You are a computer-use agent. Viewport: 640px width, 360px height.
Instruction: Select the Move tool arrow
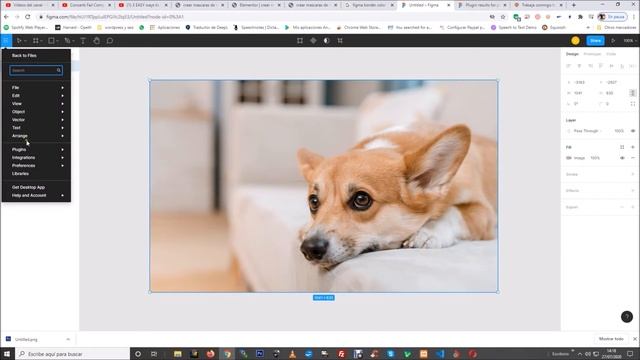coord(18,40)
